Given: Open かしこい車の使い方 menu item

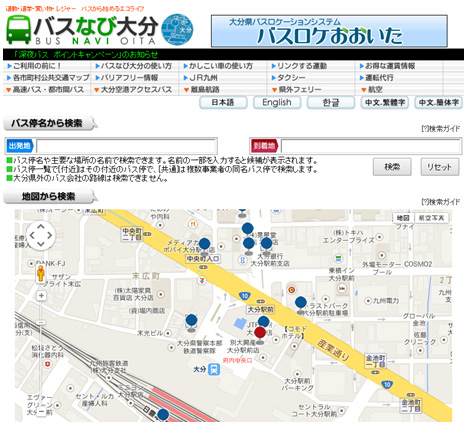Looking at the screenshot, I should (218, 66).
